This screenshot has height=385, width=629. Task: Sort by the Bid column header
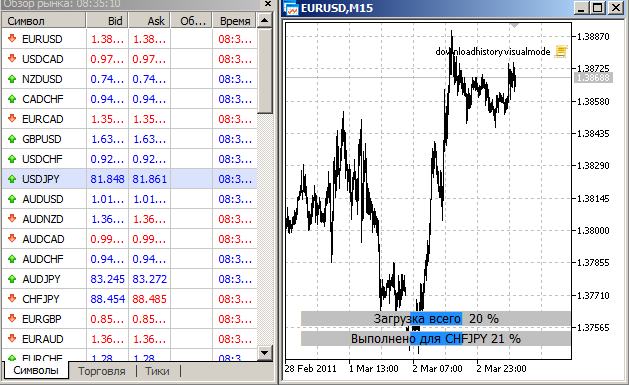[108, 20]
